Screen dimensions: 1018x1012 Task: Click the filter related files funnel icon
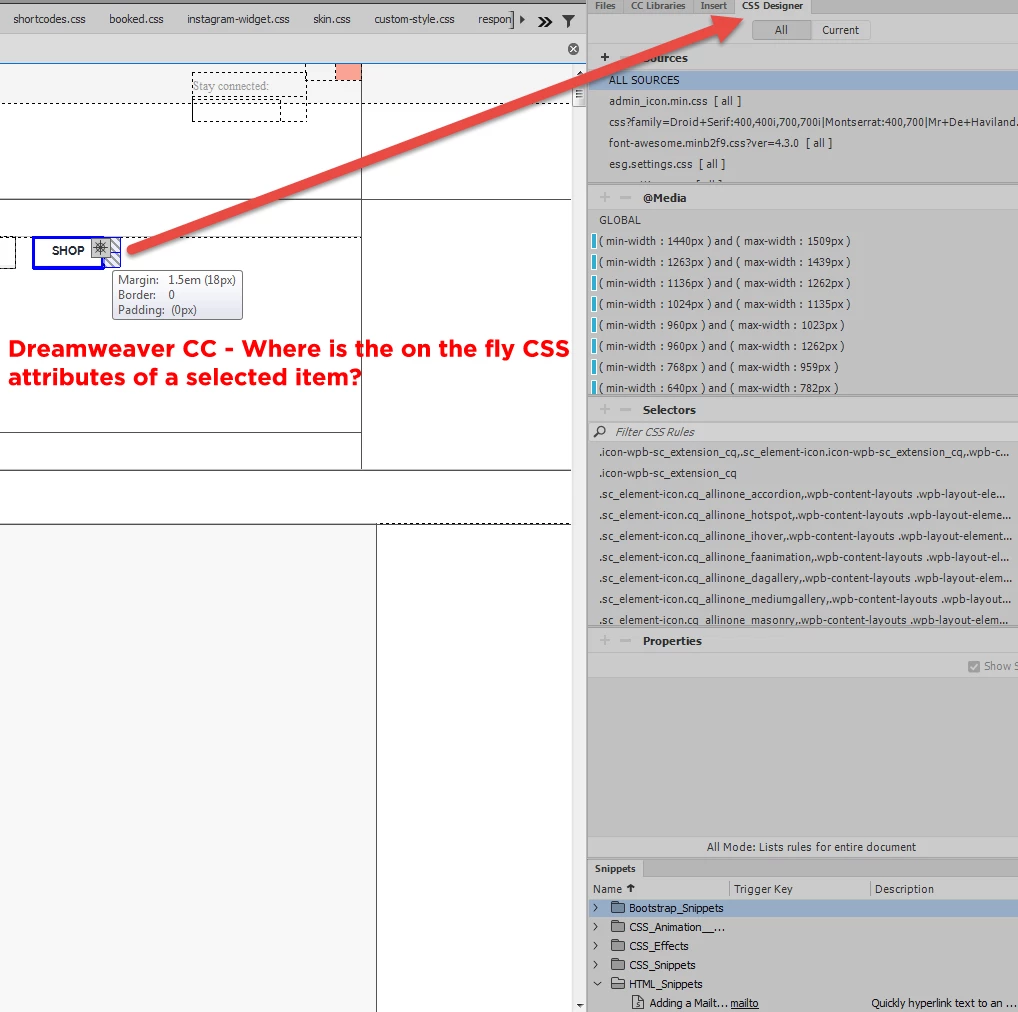tap(569, 21)
